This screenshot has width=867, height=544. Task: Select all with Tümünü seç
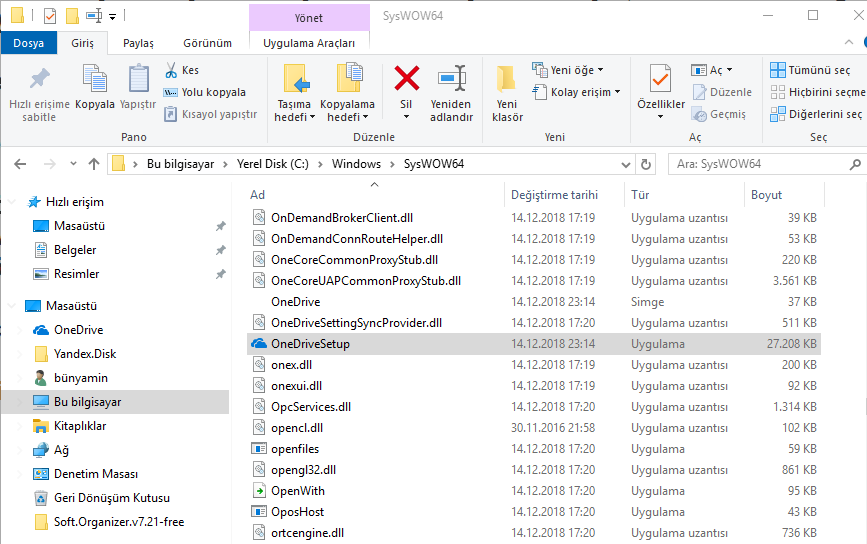pyautogui.click(x=810, y=70)
